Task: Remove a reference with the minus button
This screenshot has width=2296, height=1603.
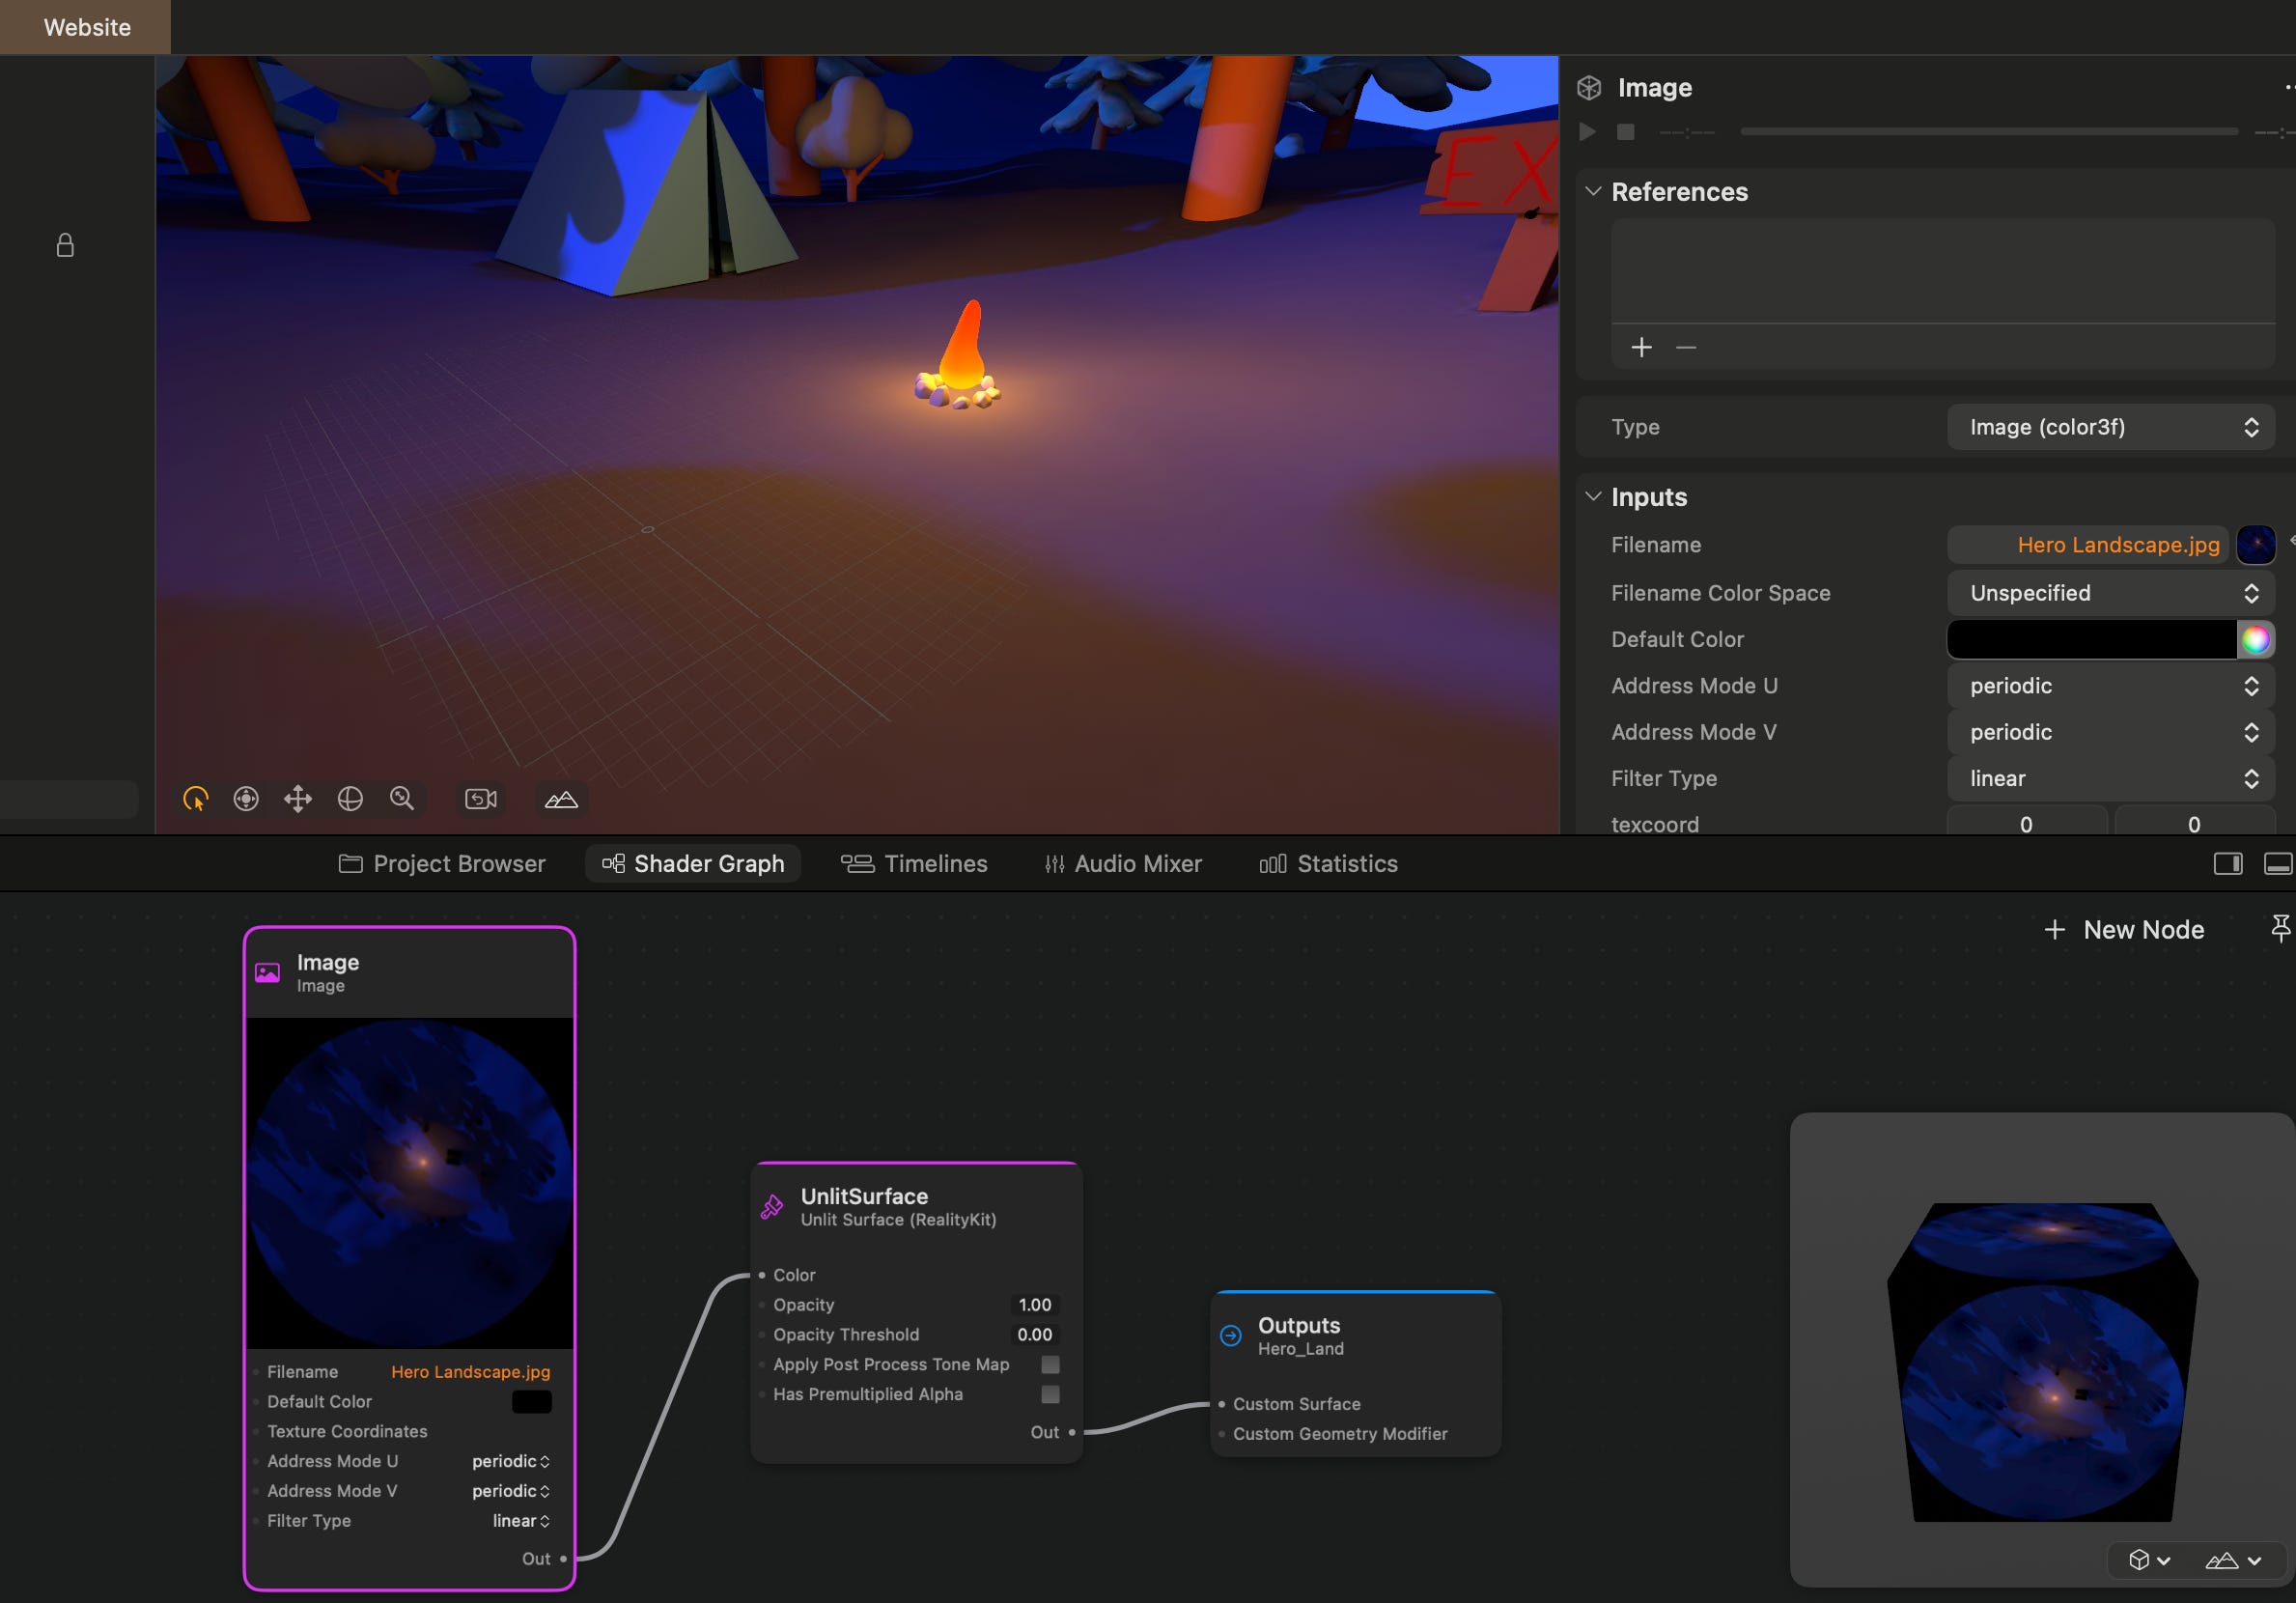Action: pyautogui.click(x=1686, y=347)
